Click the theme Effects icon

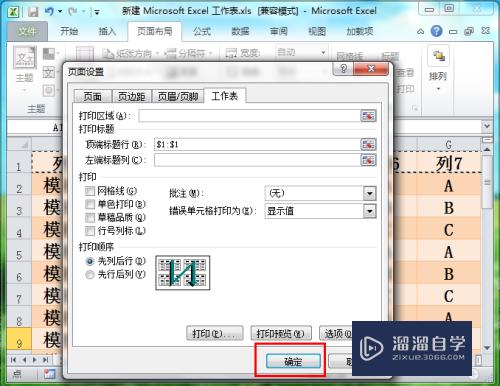point(49,90)
